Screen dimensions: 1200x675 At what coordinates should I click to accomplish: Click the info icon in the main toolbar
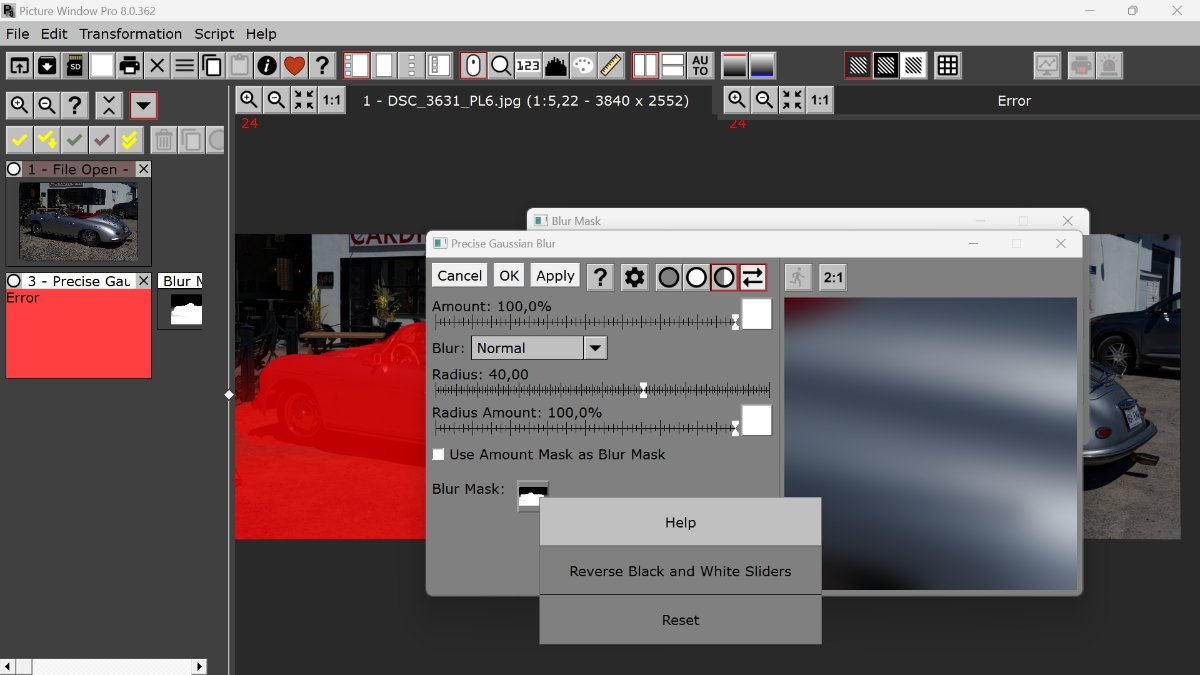(267, 66)
